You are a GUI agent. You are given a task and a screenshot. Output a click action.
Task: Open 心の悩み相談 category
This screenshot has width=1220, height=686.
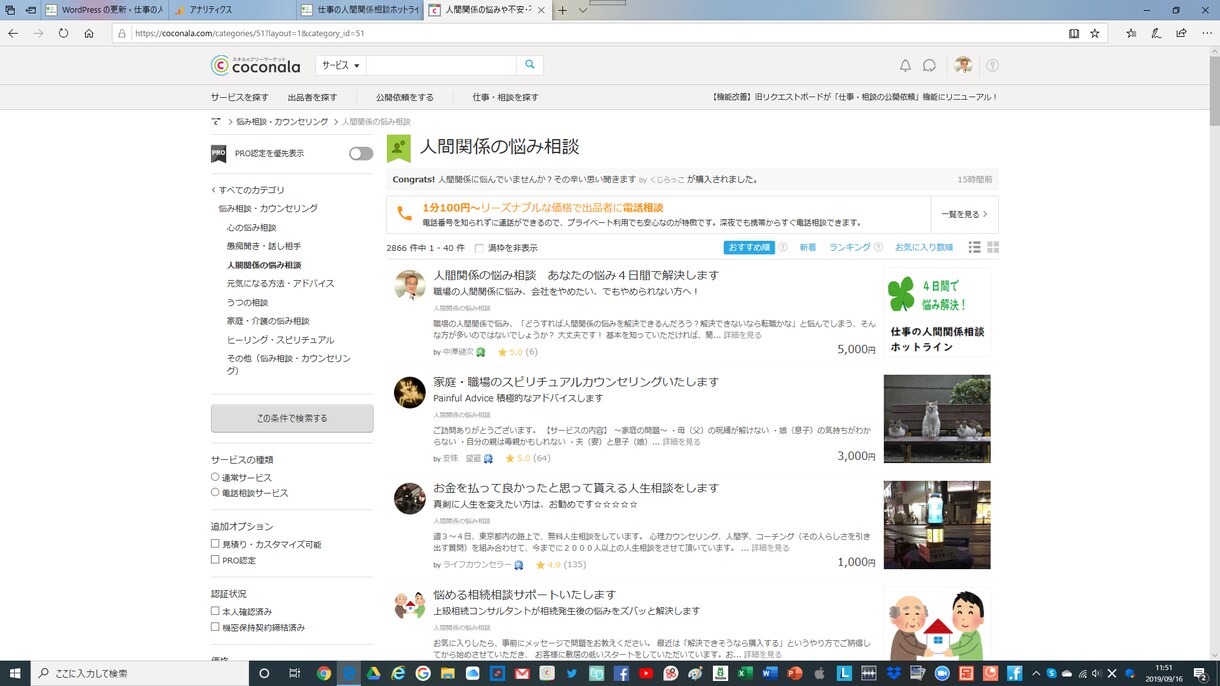tap(252, 228)
